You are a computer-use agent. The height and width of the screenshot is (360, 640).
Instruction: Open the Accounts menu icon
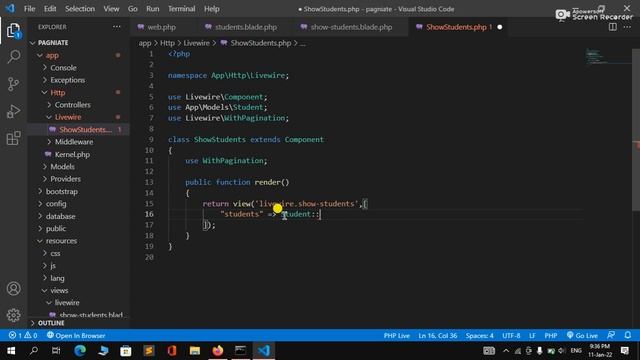click(13, 289)
